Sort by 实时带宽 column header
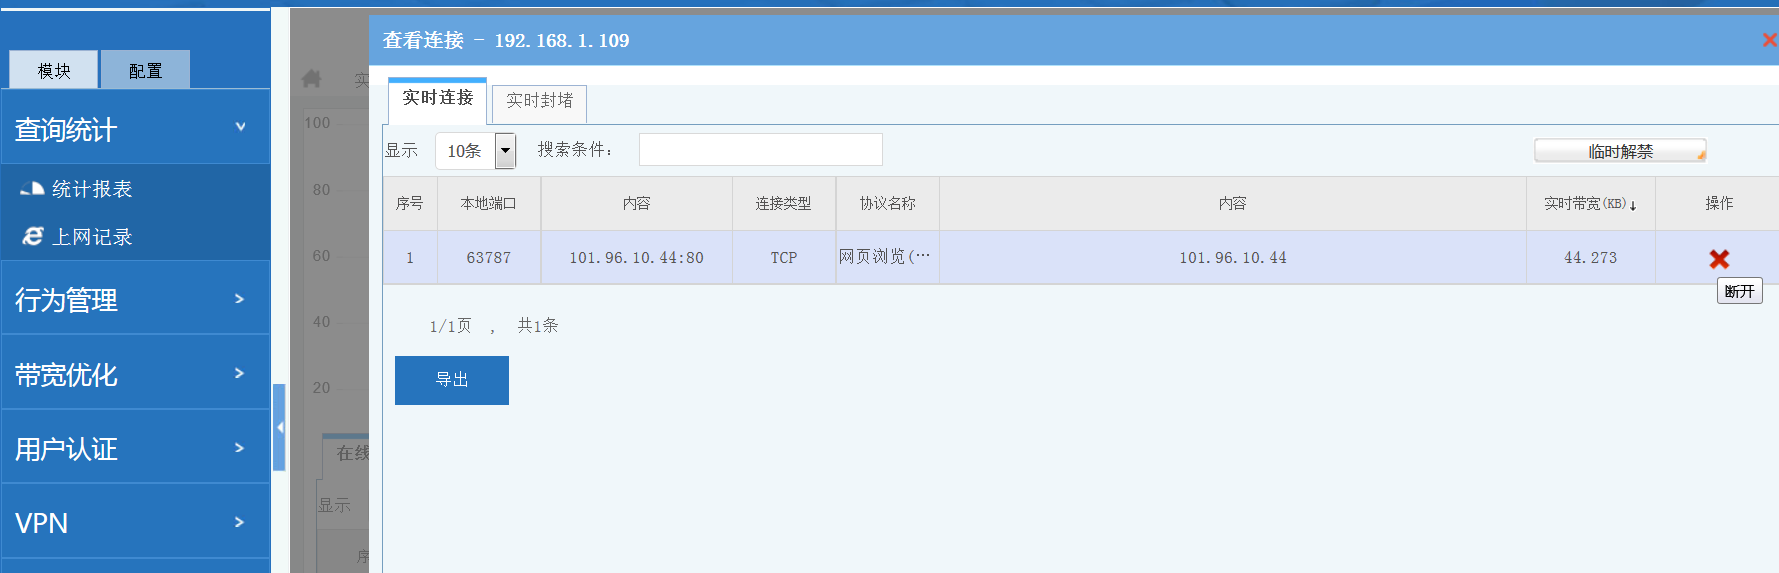 point(1589,203)
